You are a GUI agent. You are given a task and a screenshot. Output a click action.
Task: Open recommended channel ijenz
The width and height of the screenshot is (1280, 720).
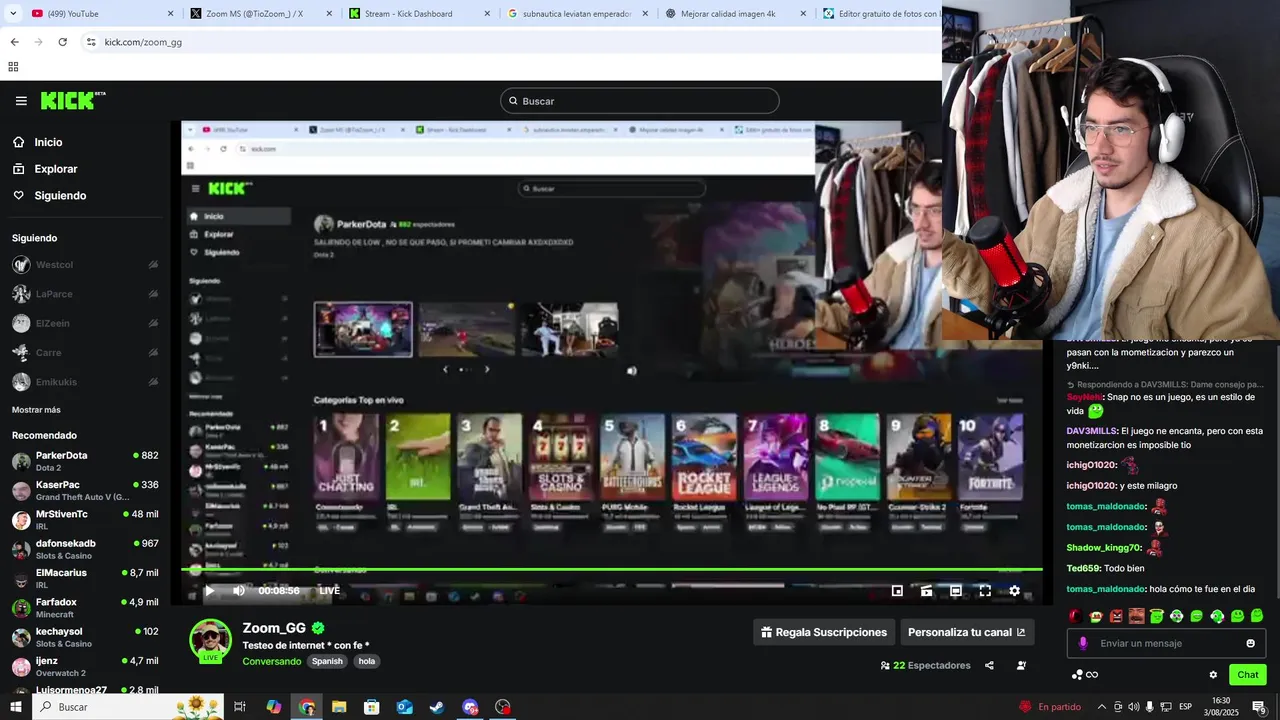[x=85, y=666]
